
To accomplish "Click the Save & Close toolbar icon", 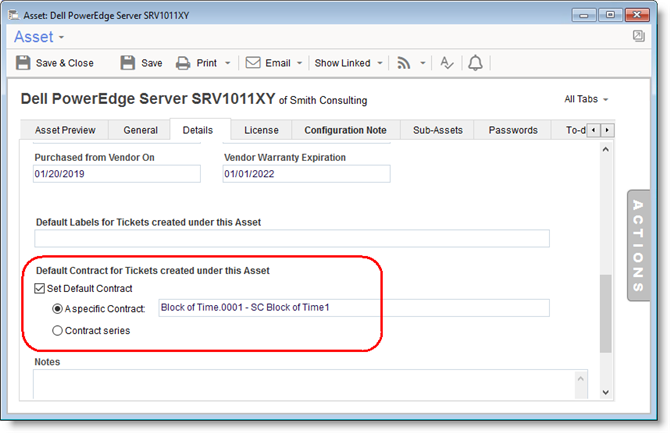I will (x=23, y=62).
